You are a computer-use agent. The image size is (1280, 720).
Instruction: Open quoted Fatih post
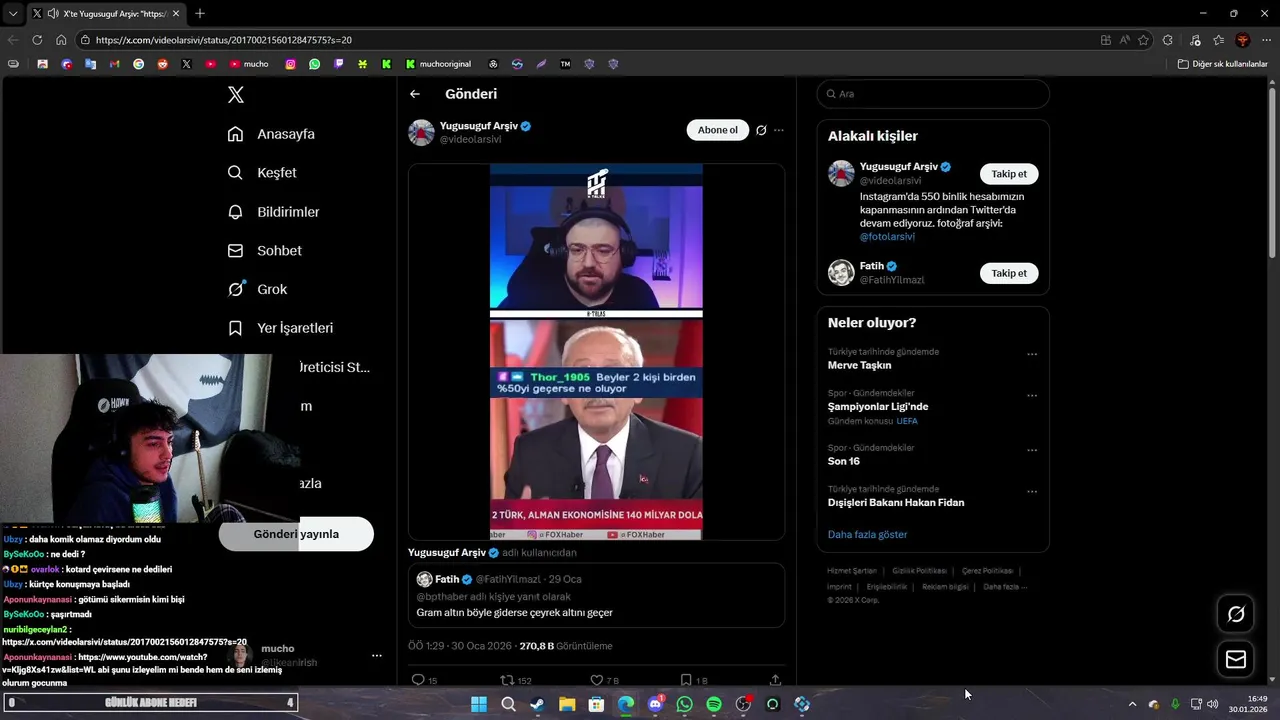[596, 595]
